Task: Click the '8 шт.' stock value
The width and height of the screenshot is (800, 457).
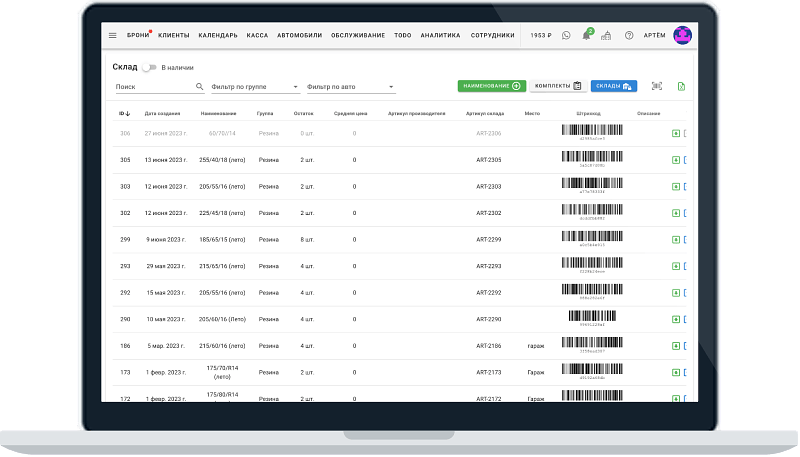Action: coord(307,239)
